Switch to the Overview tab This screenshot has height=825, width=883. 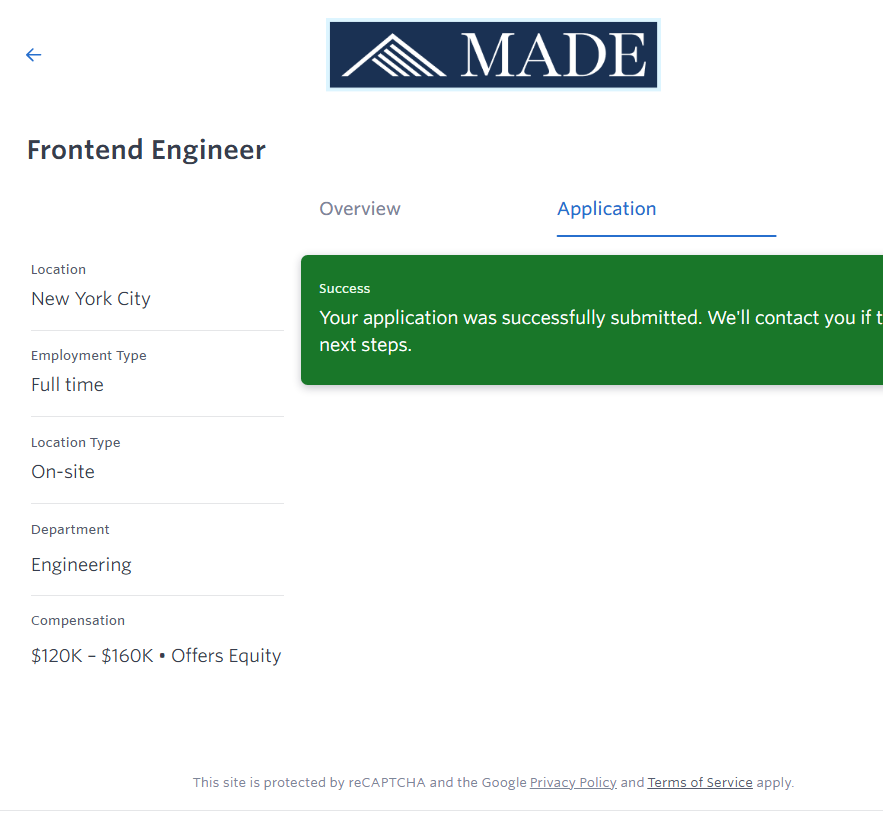pyautogui.click(x=360, y=209)
